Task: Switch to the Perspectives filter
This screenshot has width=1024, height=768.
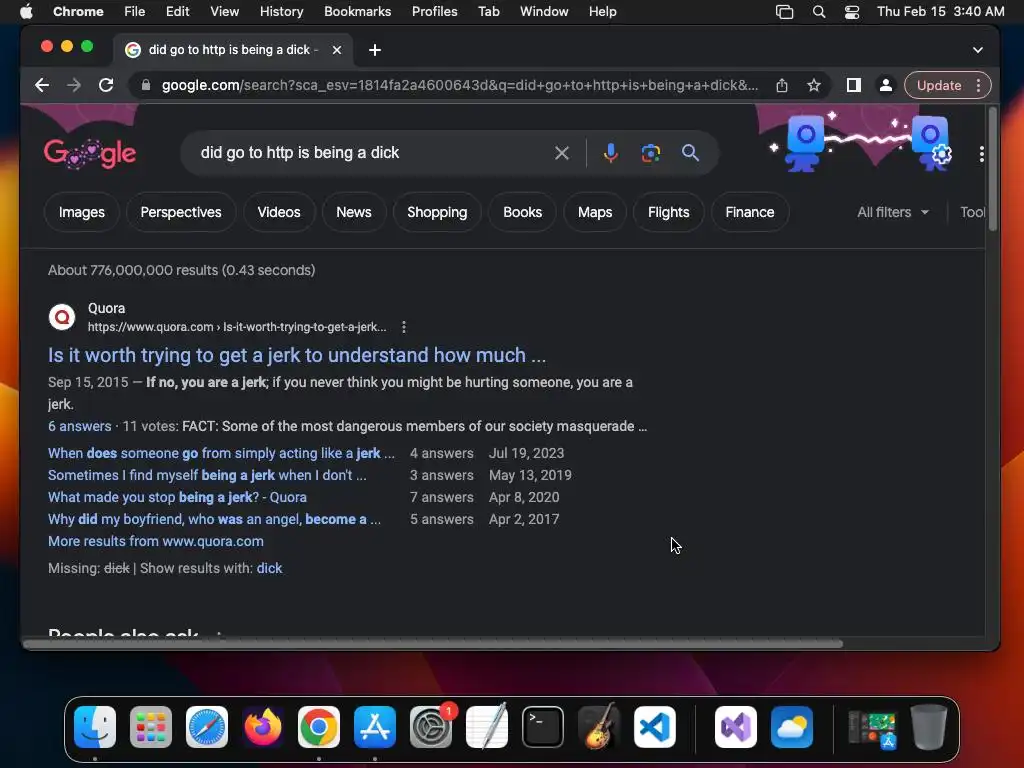Action: click(x=181, y=212)
